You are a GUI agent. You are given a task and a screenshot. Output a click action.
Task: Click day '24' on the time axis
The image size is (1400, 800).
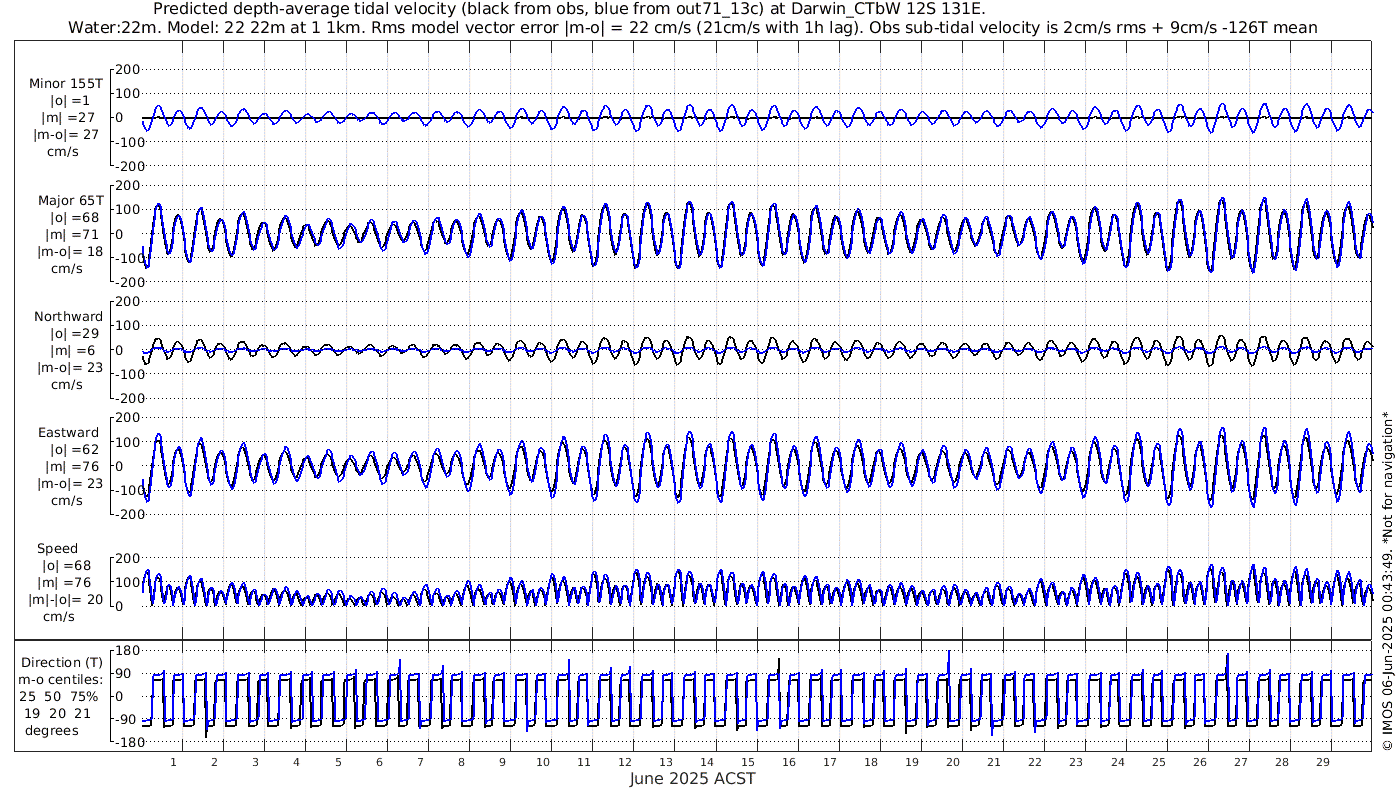click(1117, 762)
